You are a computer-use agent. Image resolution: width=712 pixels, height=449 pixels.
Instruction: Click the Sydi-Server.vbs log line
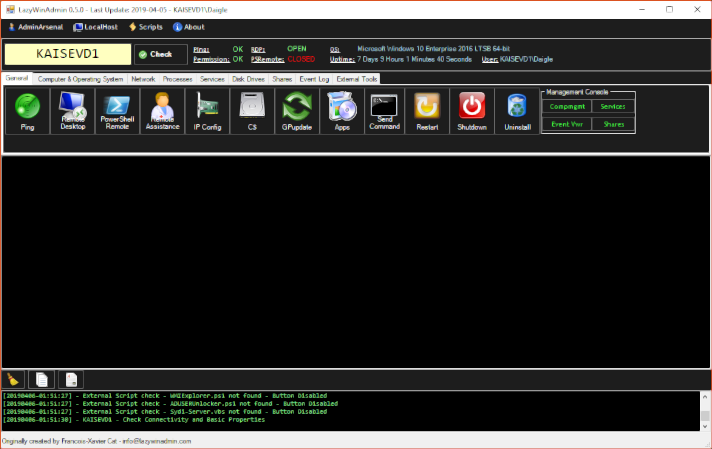pos(165,412)
